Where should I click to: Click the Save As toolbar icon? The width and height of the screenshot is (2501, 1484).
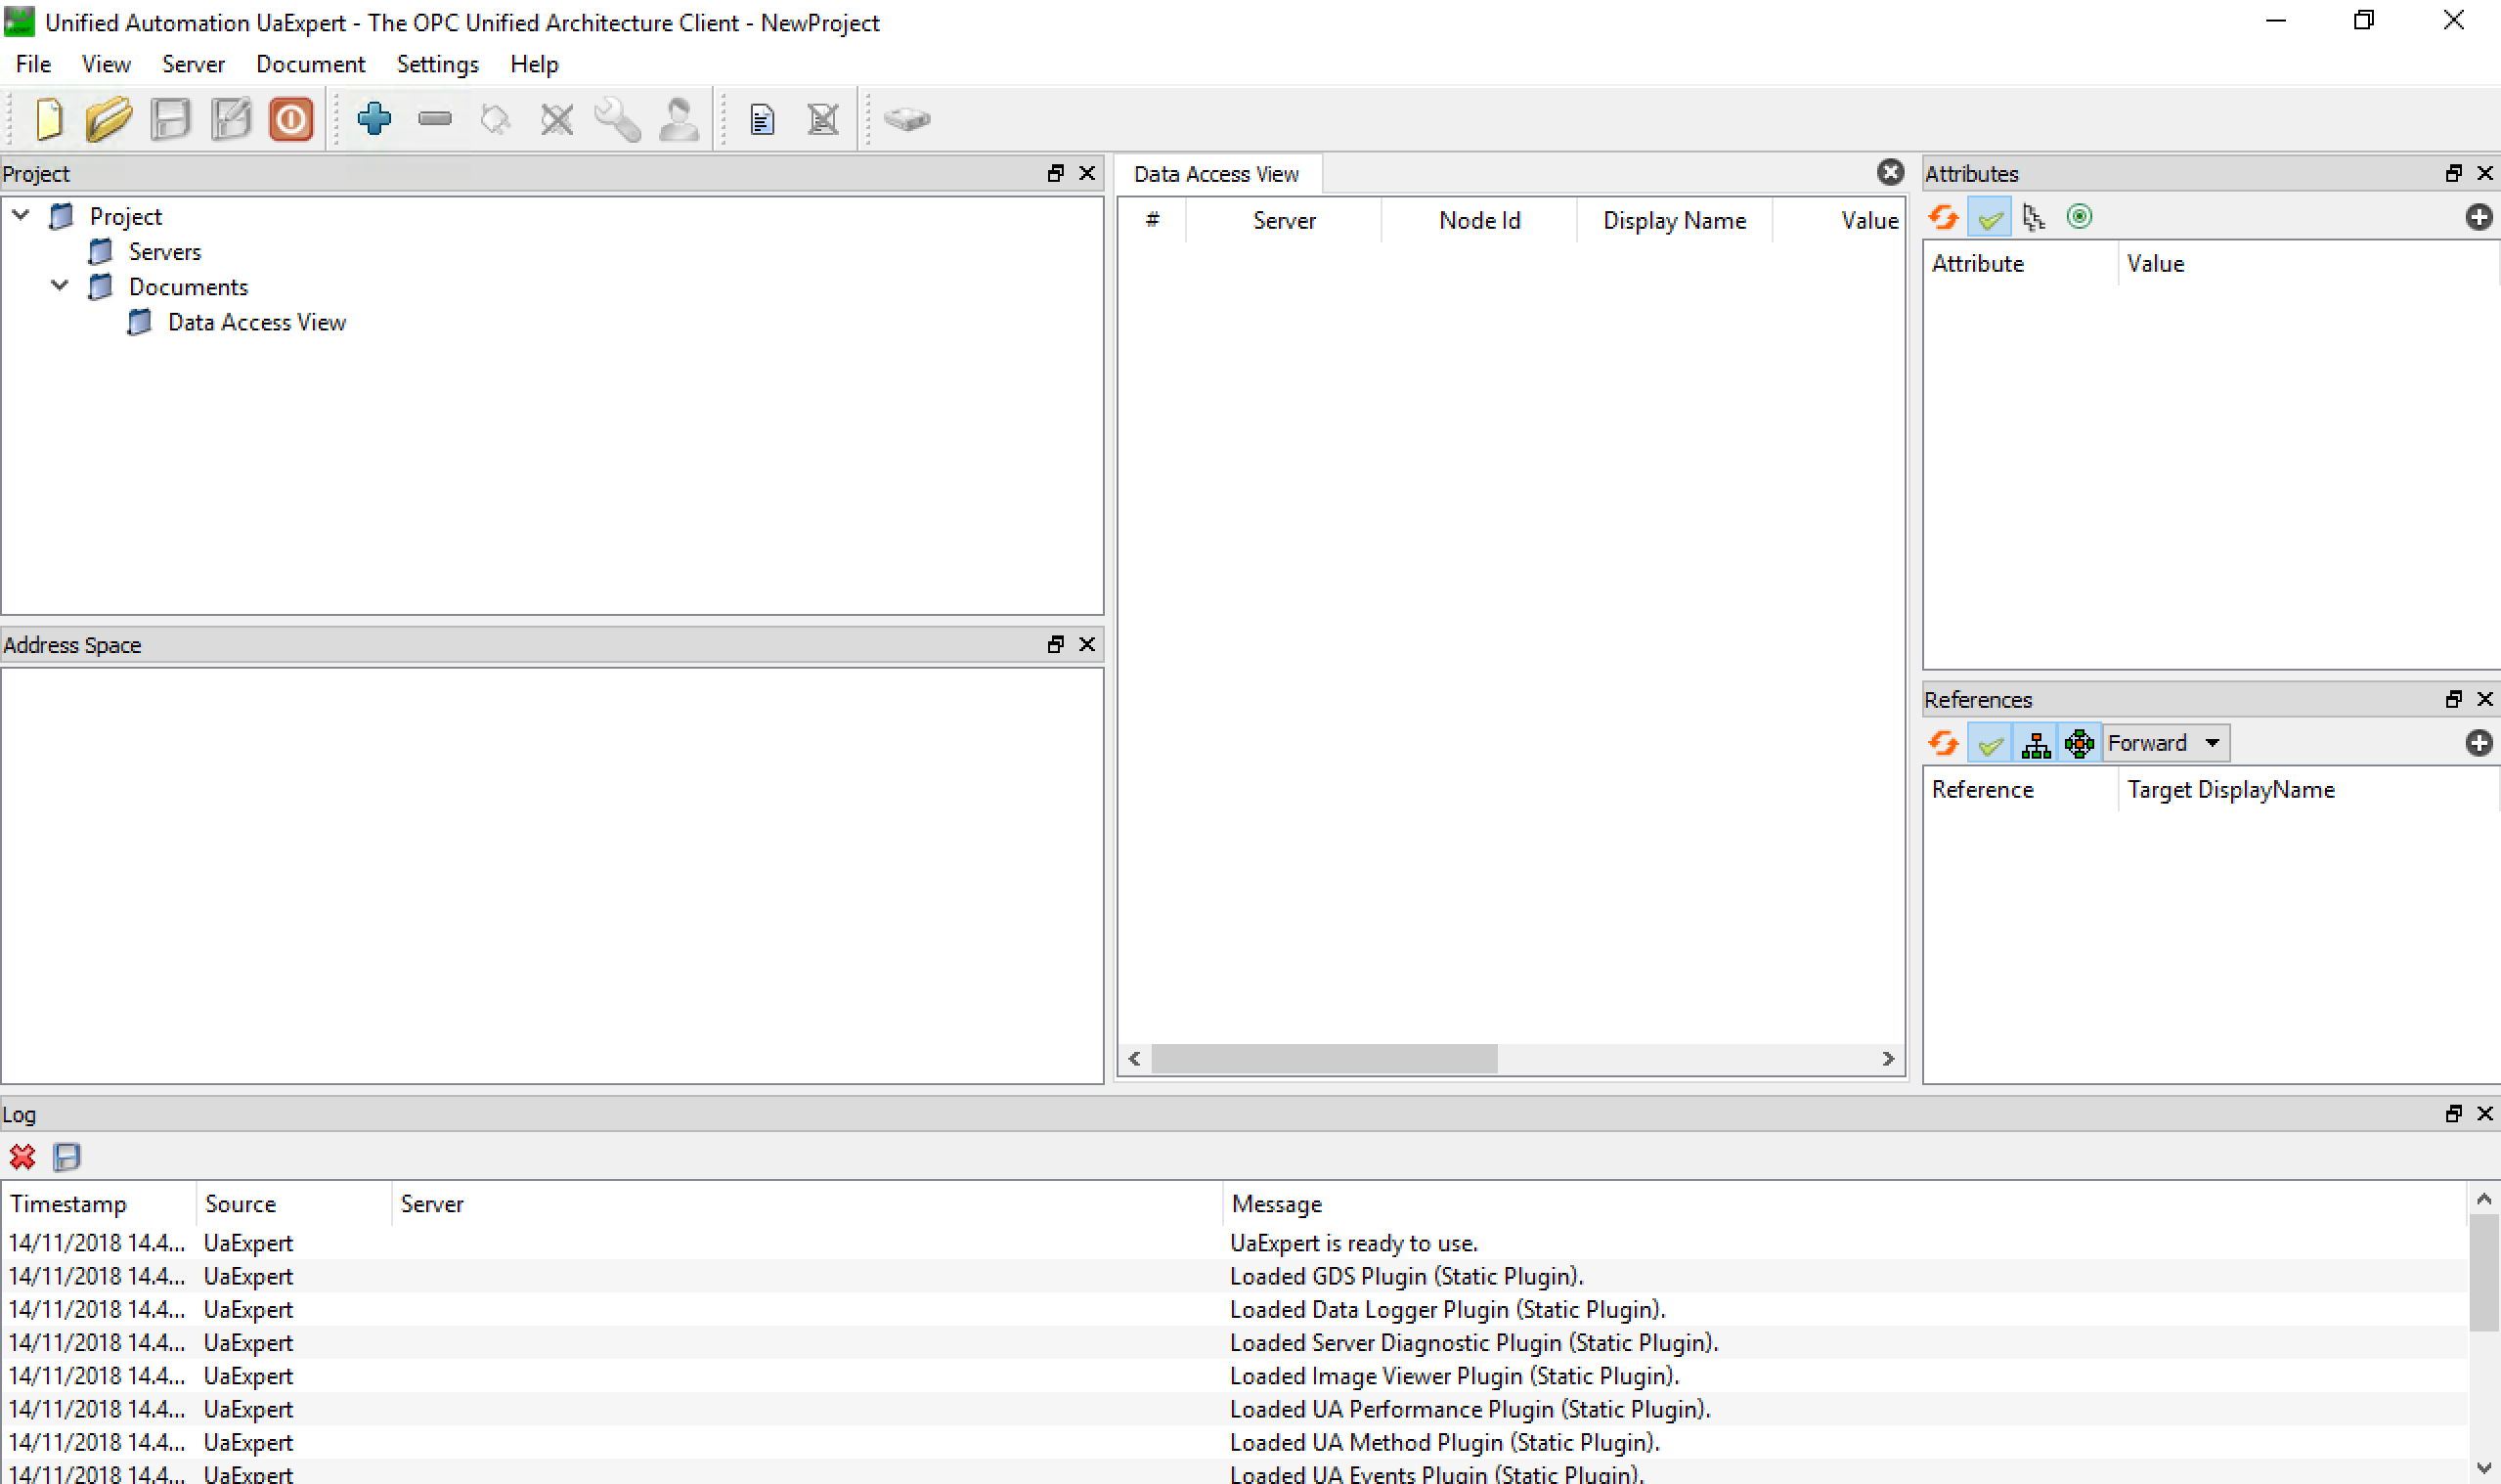[231, 119]
